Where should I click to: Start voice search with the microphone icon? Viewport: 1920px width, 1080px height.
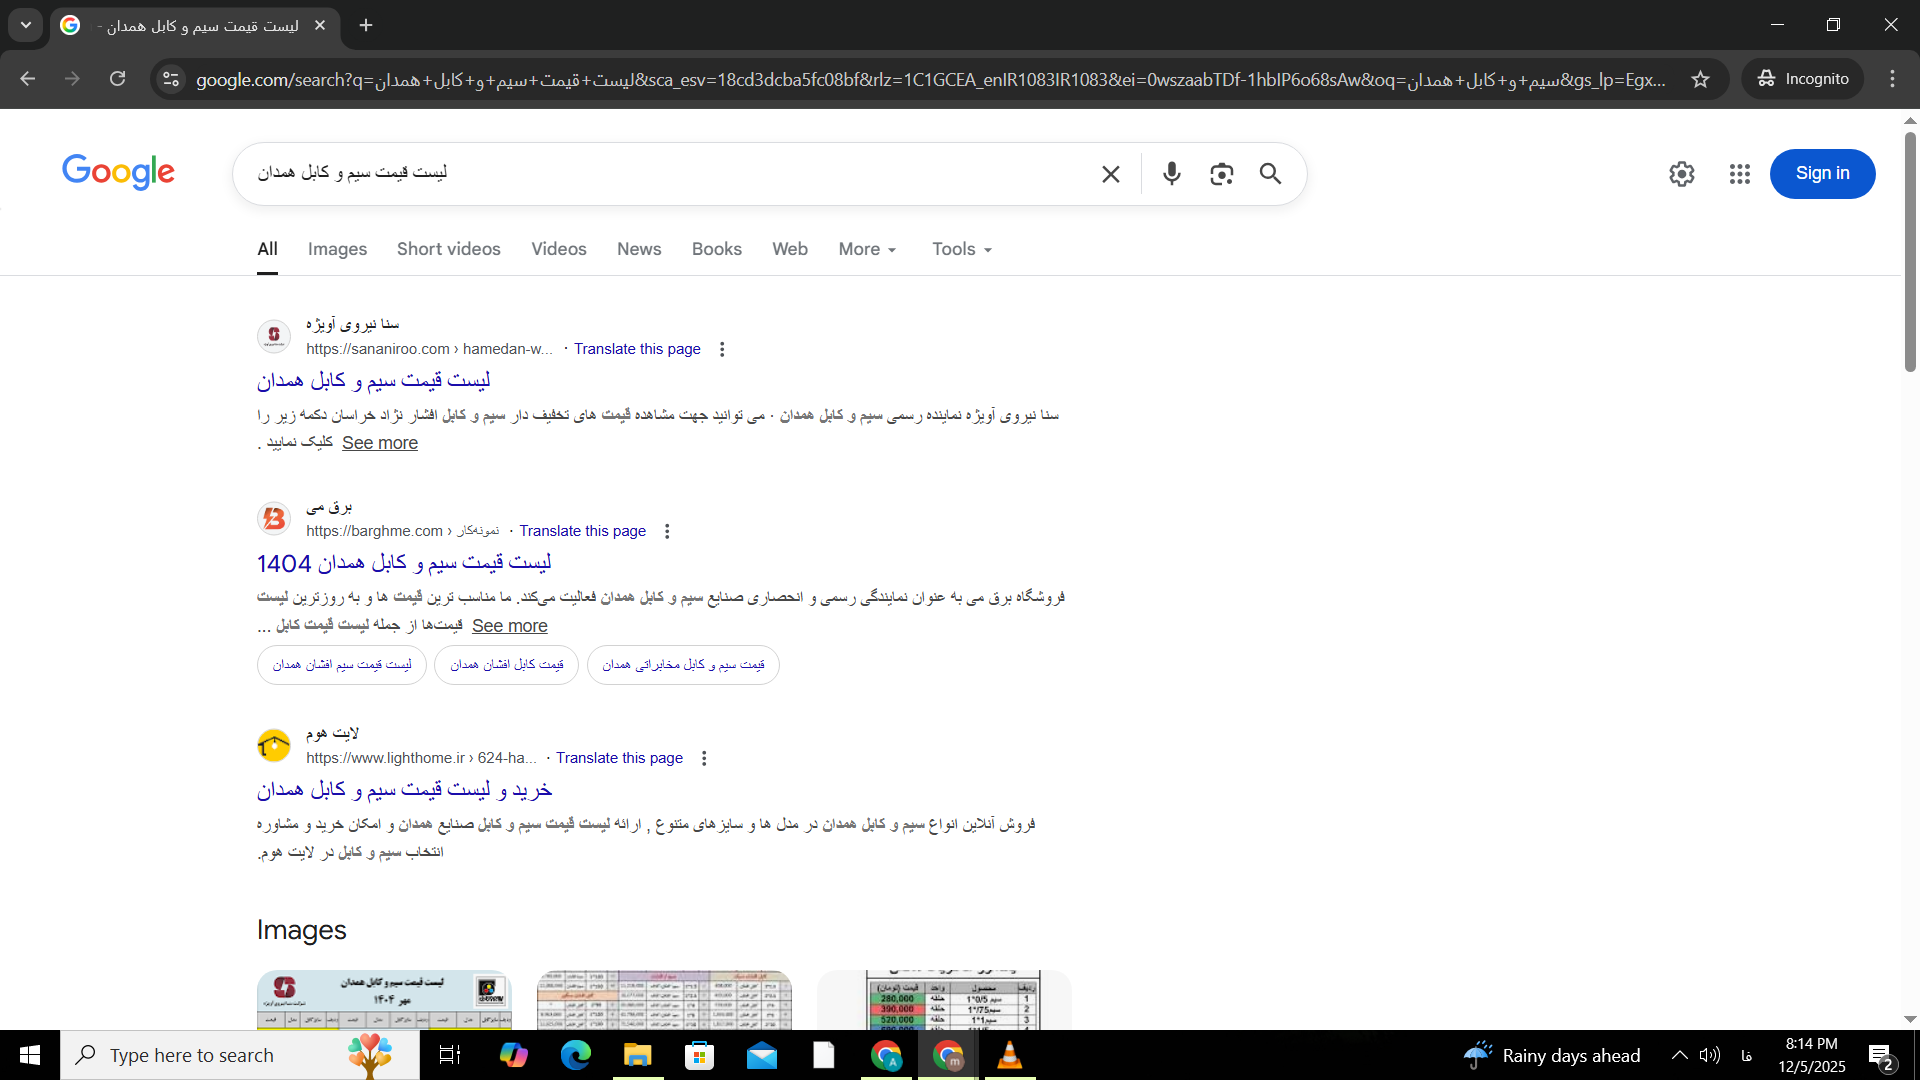click(x=1171, y=173)
